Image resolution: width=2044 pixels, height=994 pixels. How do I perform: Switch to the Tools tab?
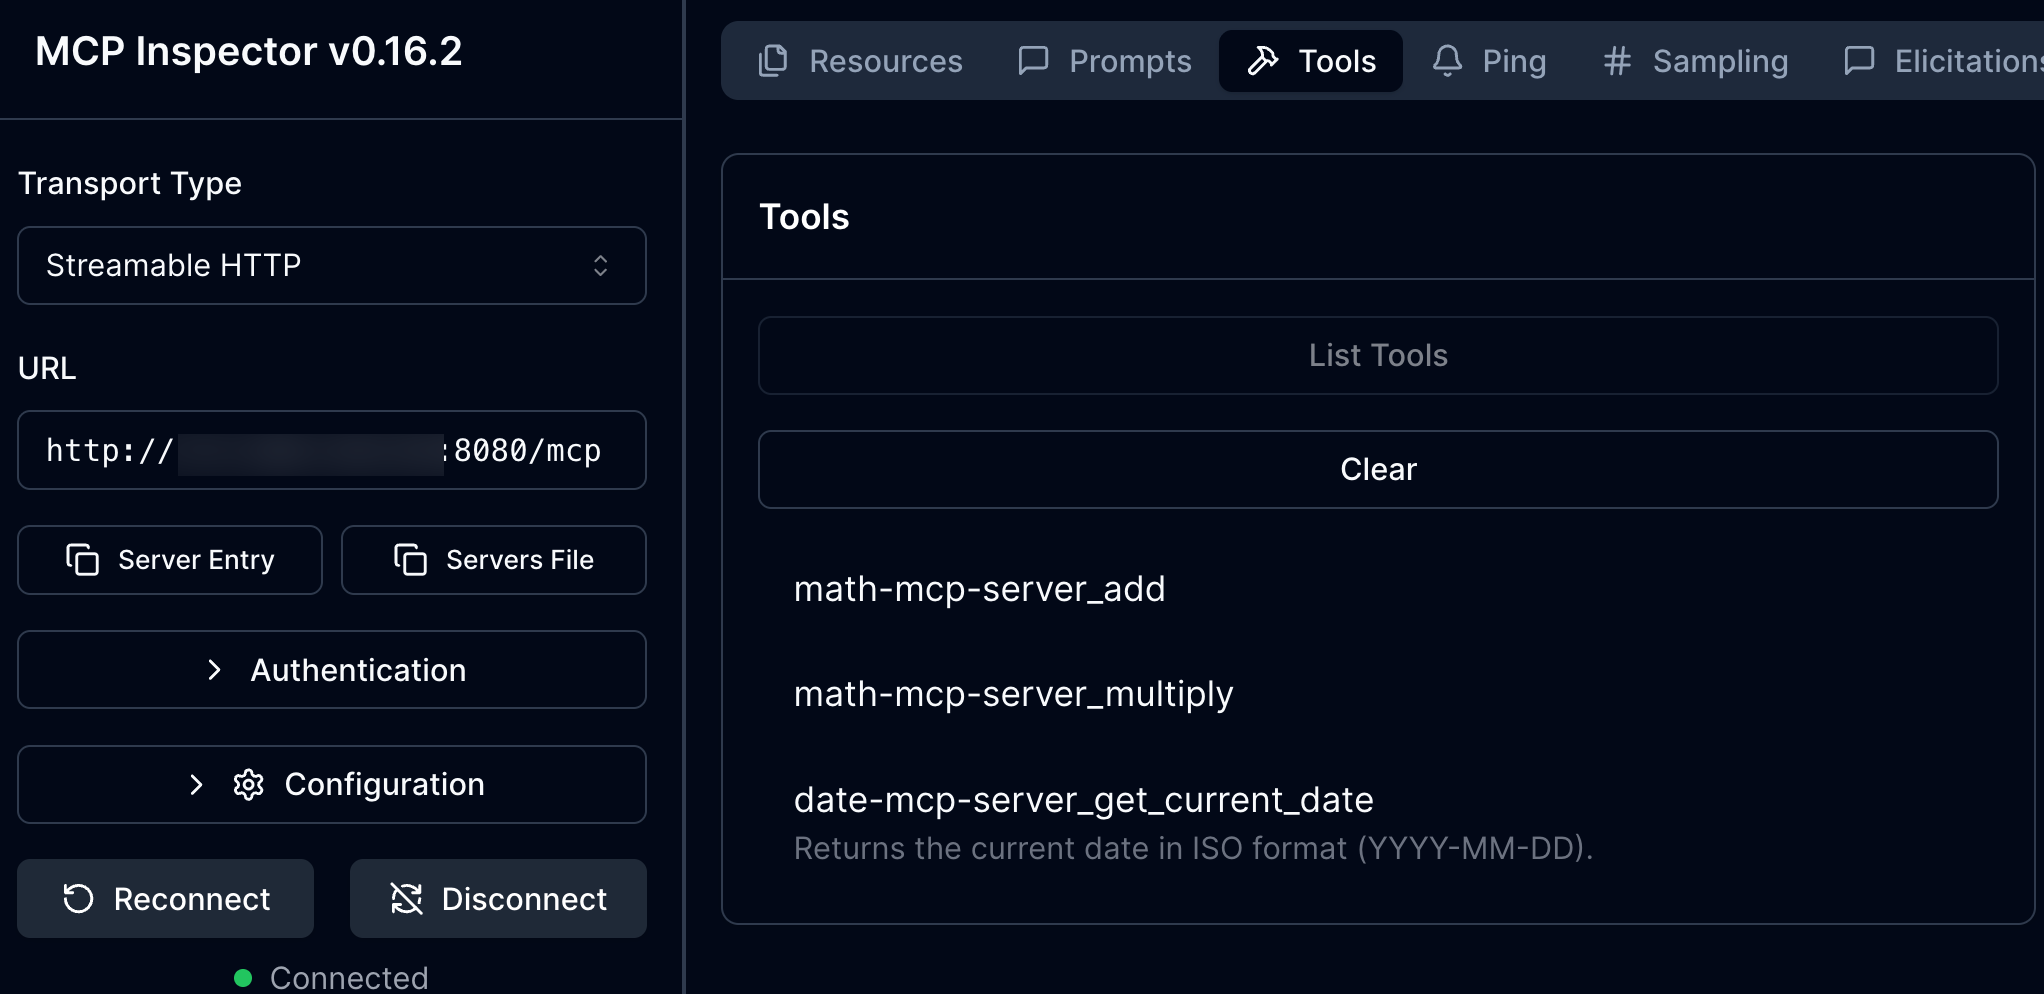click(x=1310, y=61)
